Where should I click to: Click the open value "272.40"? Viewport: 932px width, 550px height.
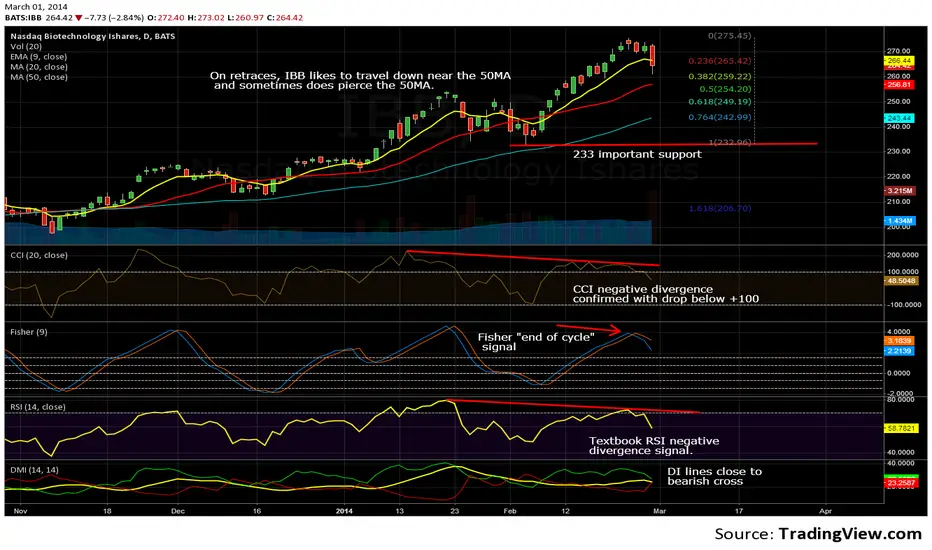coord(171,18)
